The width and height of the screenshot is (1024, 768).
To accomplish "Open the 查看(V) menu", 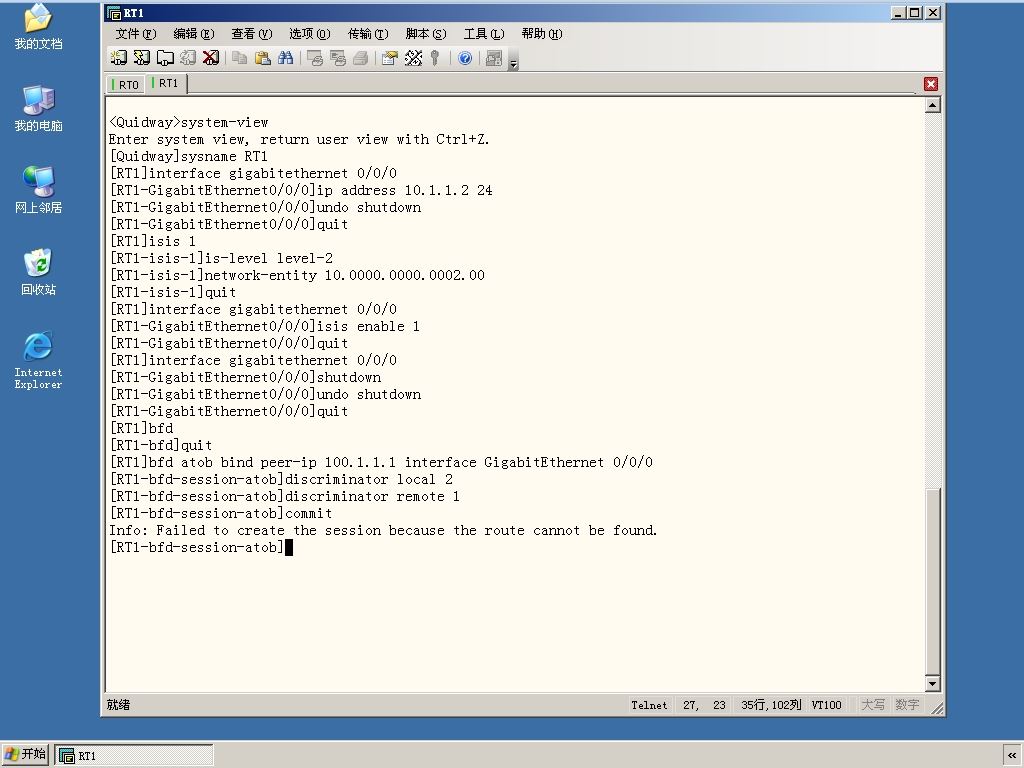I will tap(251, 34).
